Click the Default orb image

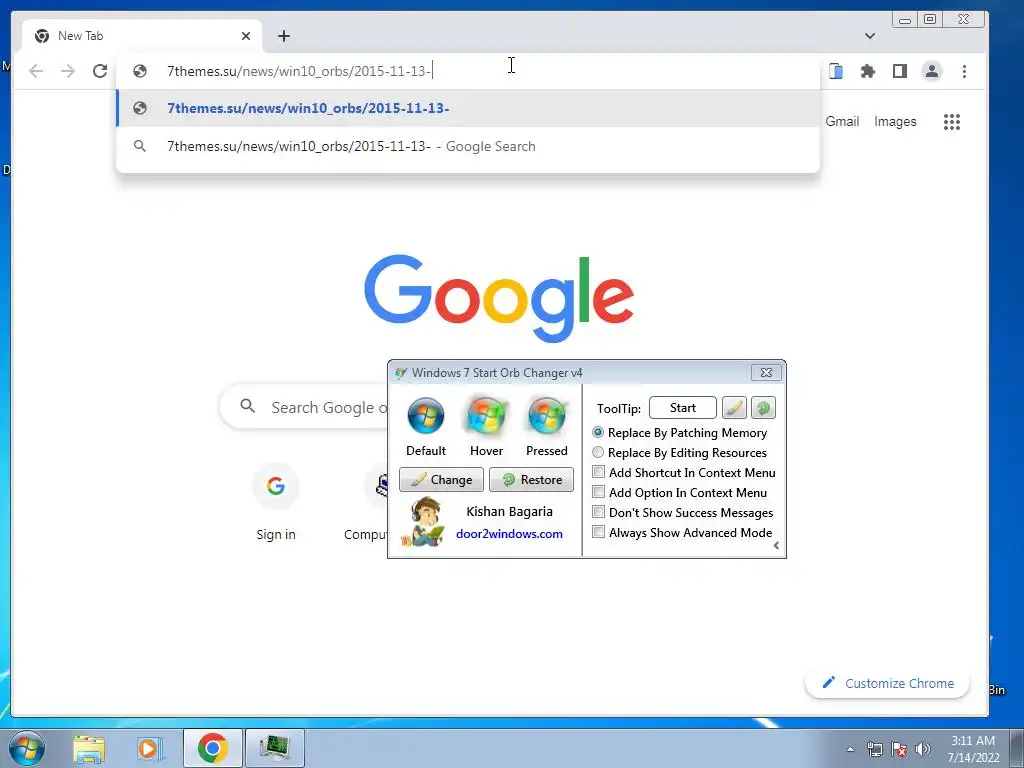pos(426,416)
